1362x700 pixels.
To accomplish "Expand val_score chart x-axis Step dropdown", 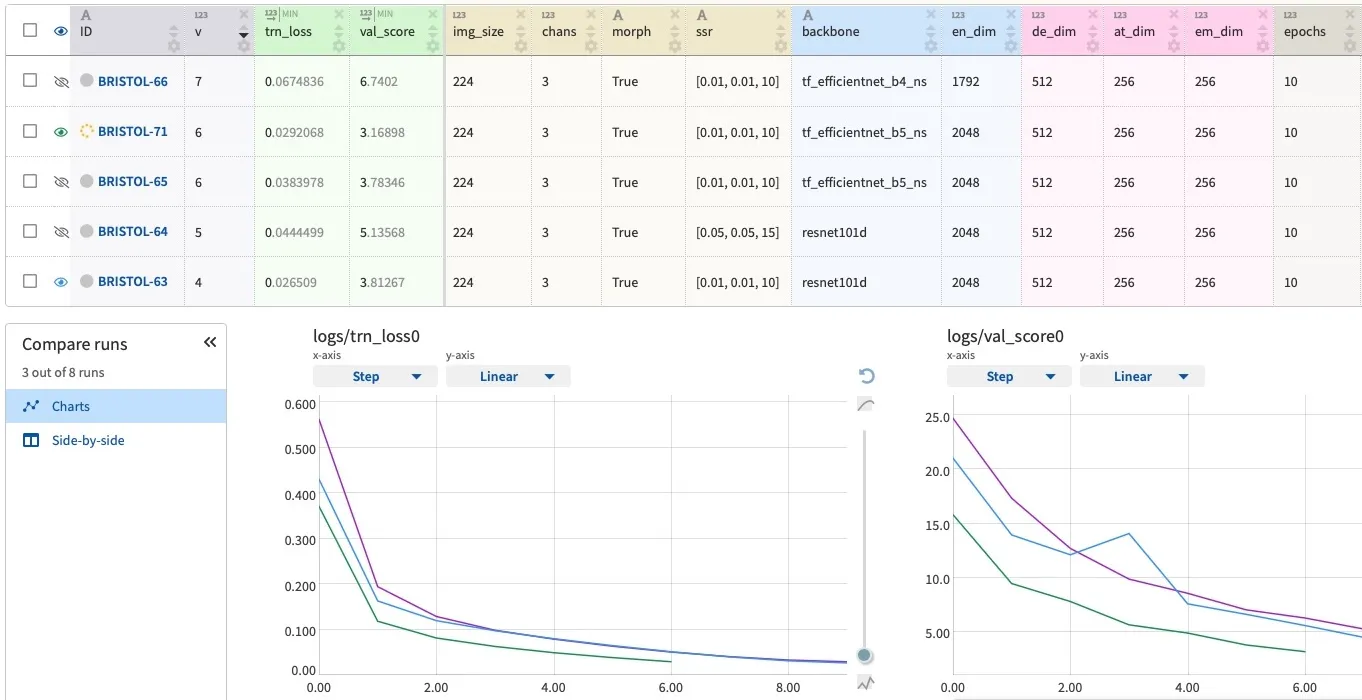I will 1009,377.
